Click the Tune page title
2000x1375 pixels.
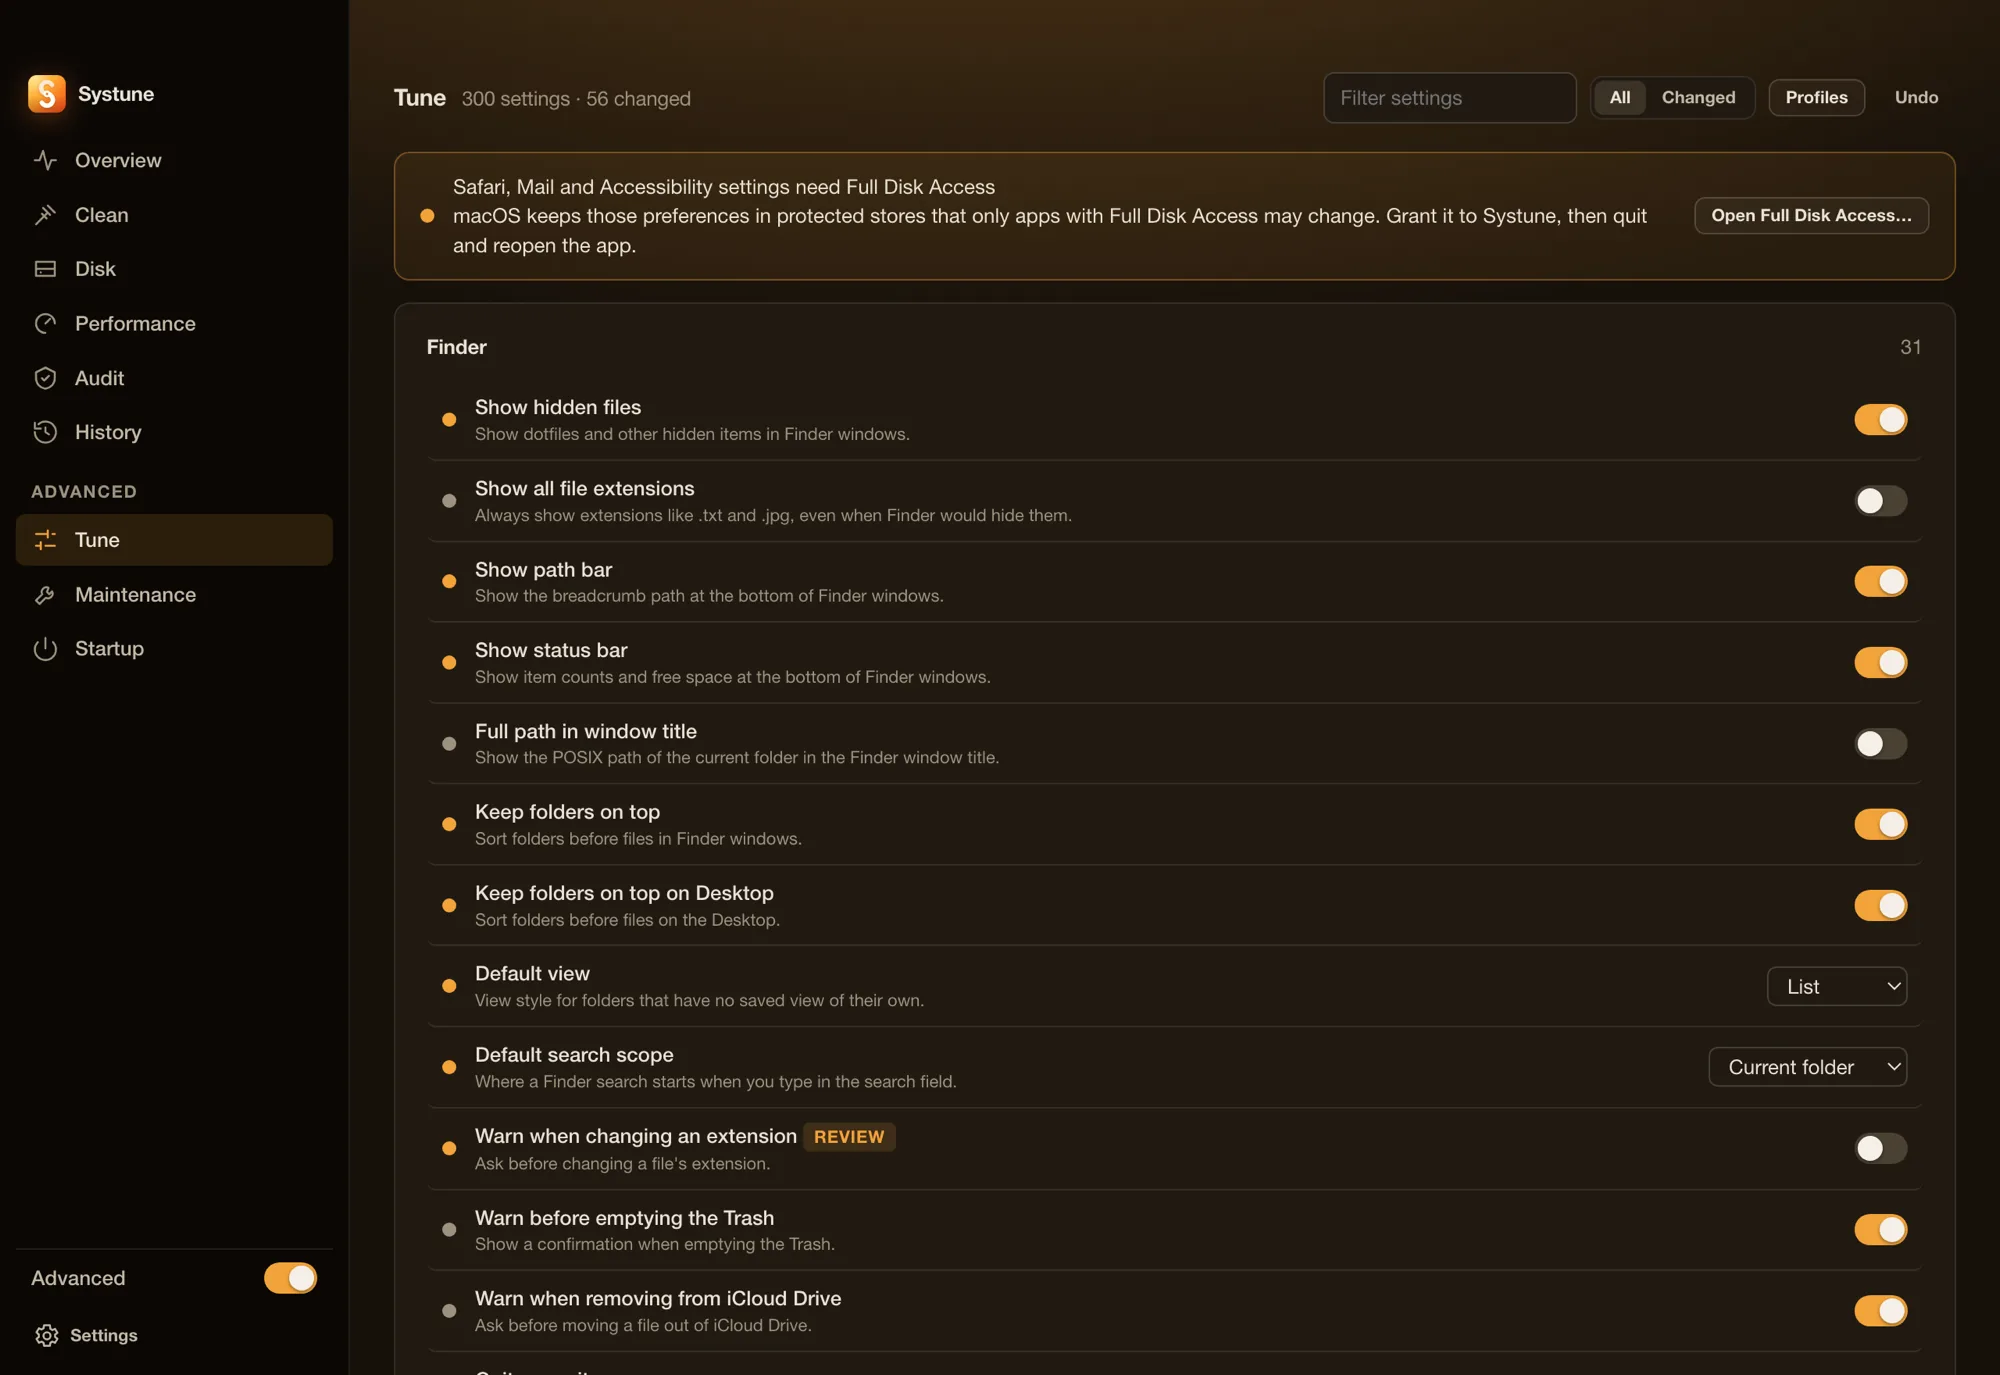tap(420, 98)
